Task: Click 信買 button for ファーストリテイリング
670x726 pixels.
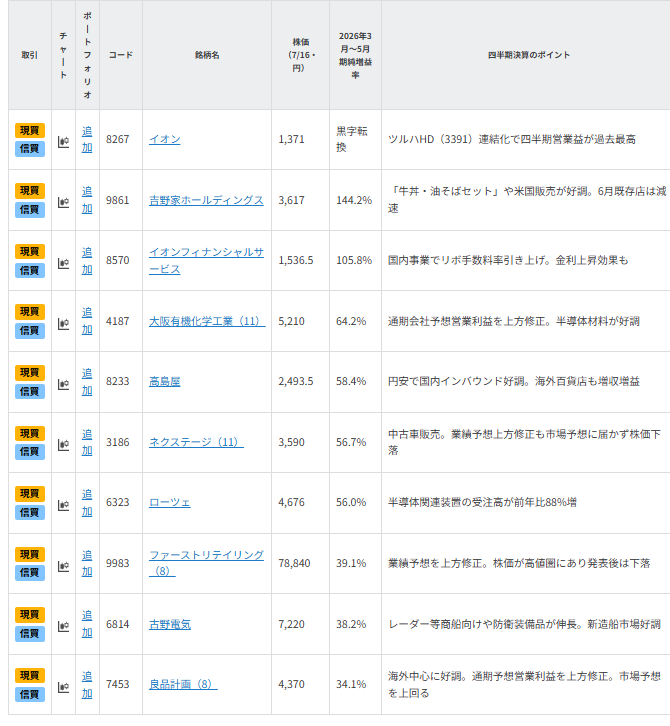Action: tap(30, 573)
